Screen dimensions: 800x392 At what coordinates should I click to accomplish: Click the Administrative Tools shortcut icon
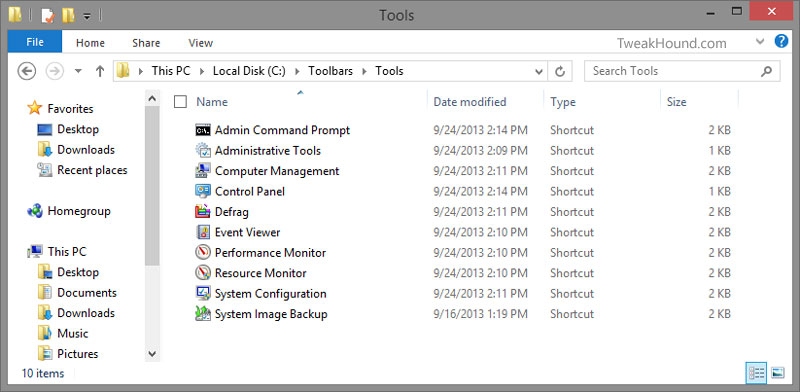[203, 151]
